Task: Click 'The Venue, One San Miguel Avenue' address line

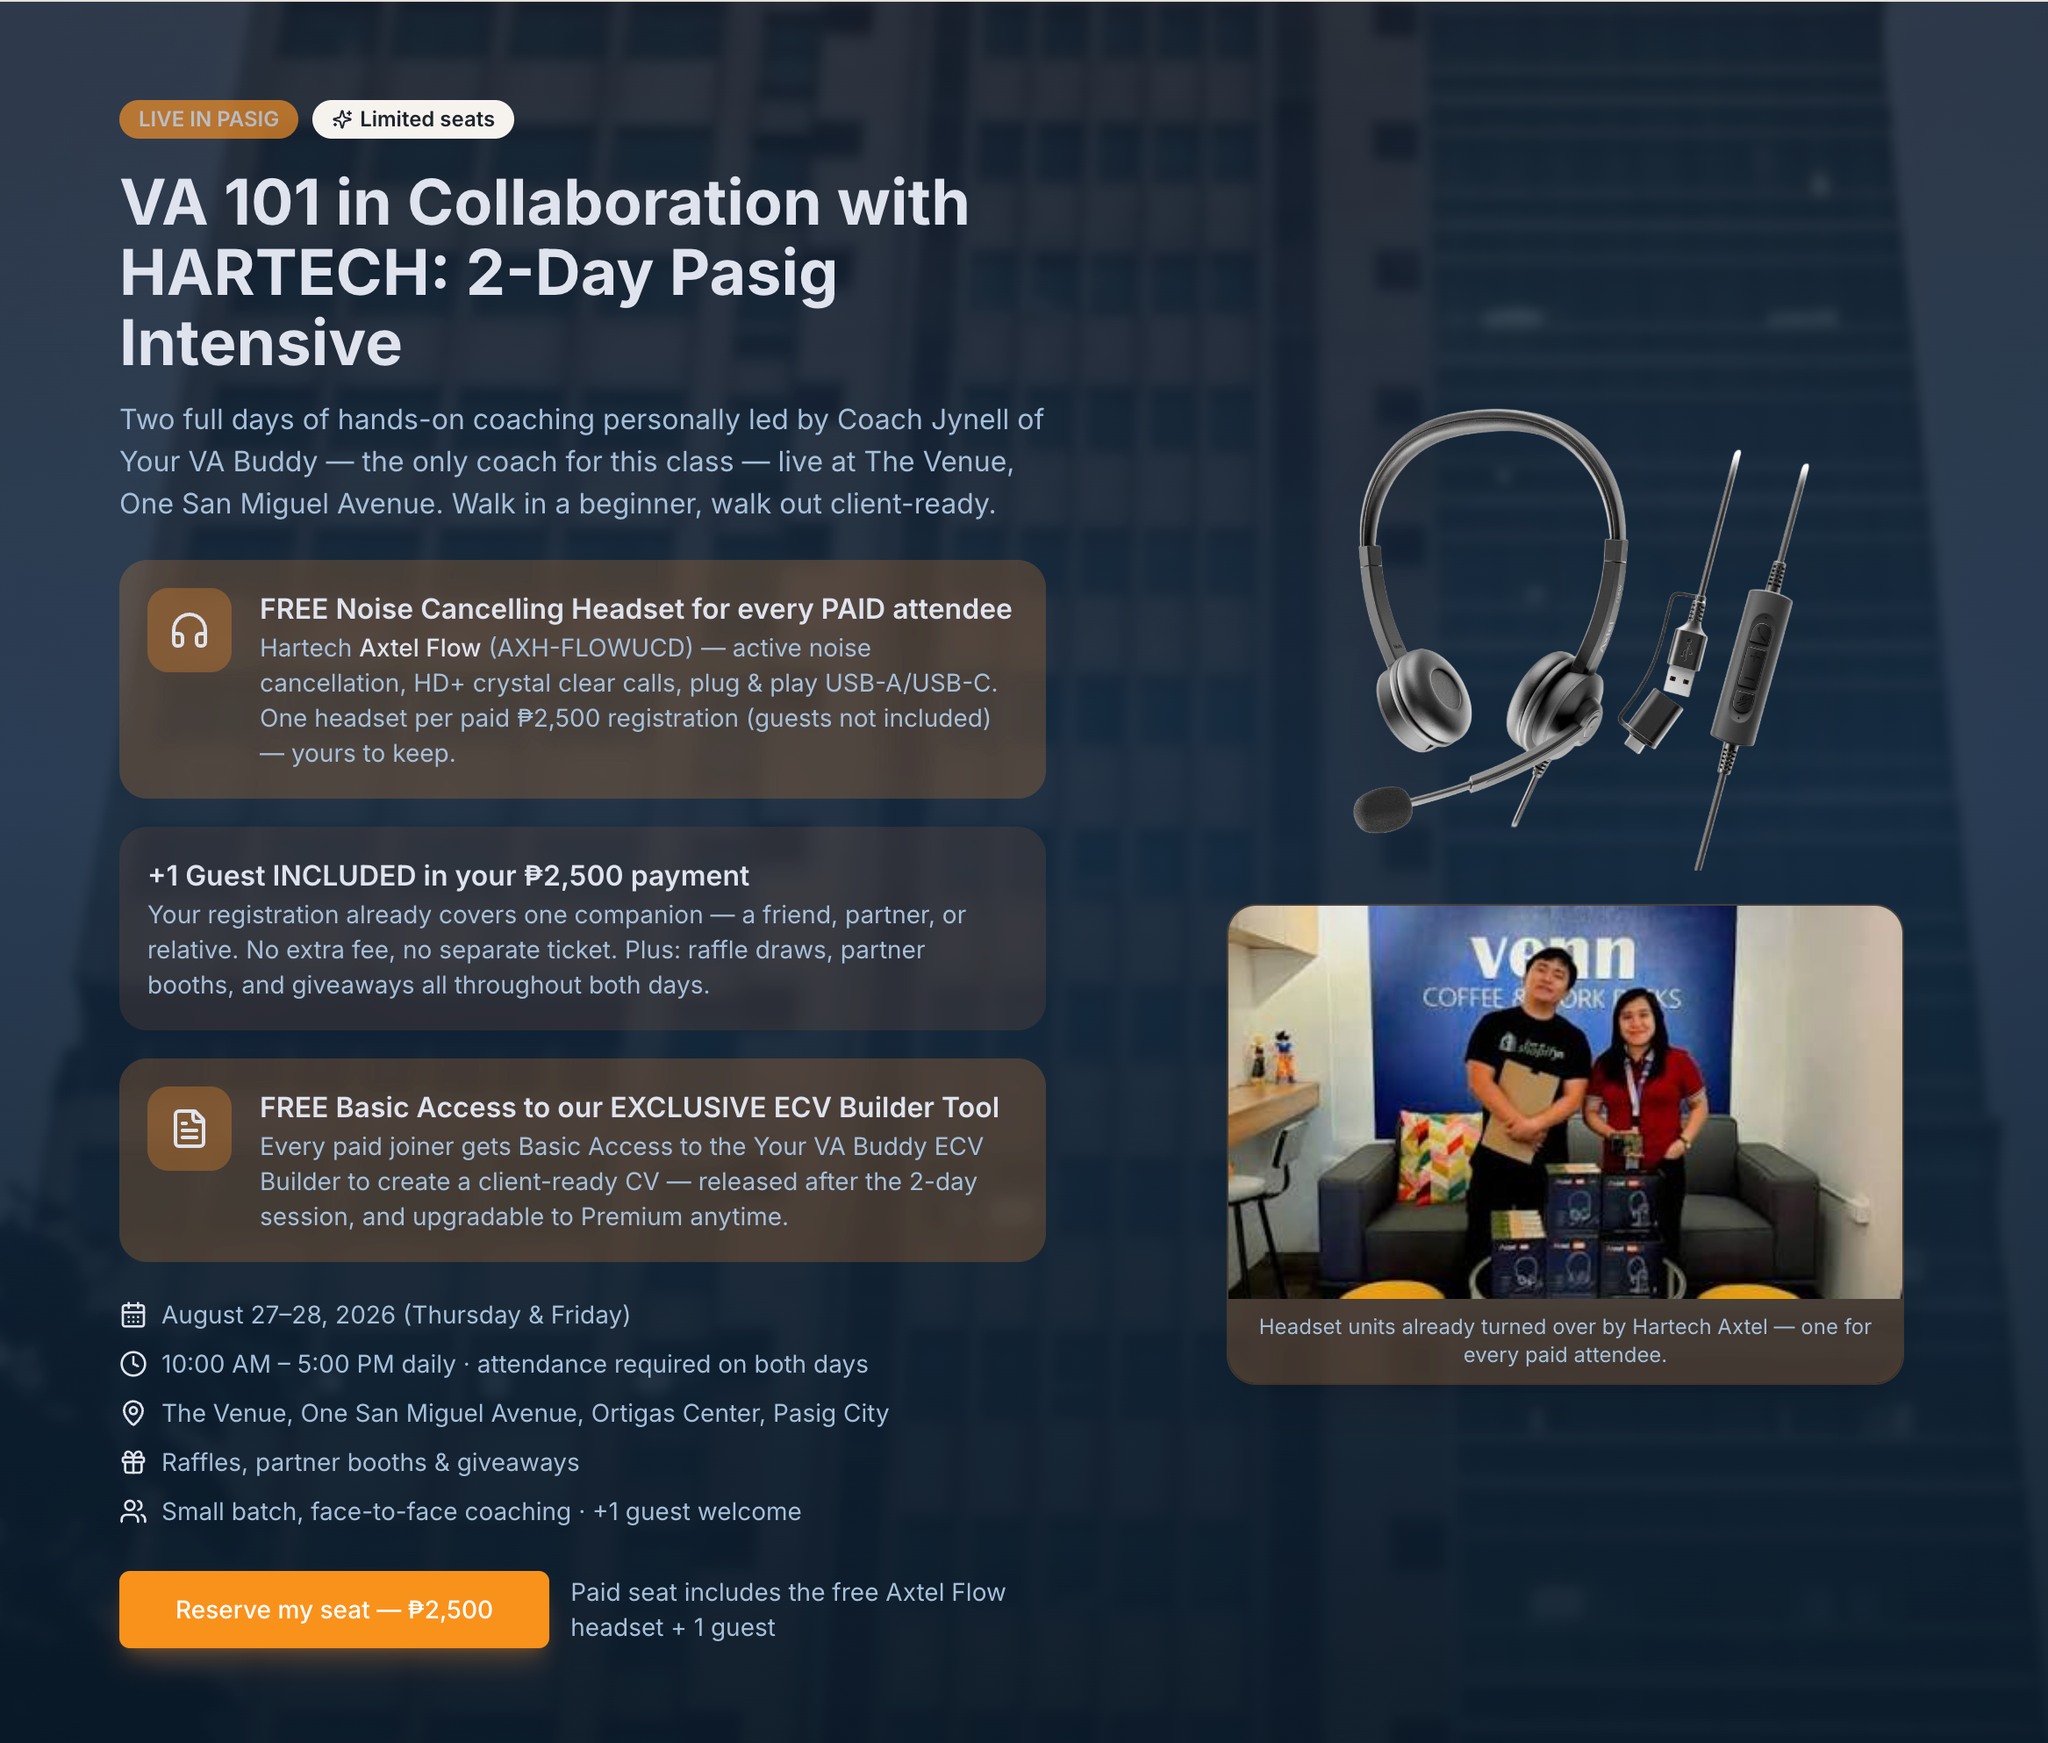Action: pos(525,1413)
